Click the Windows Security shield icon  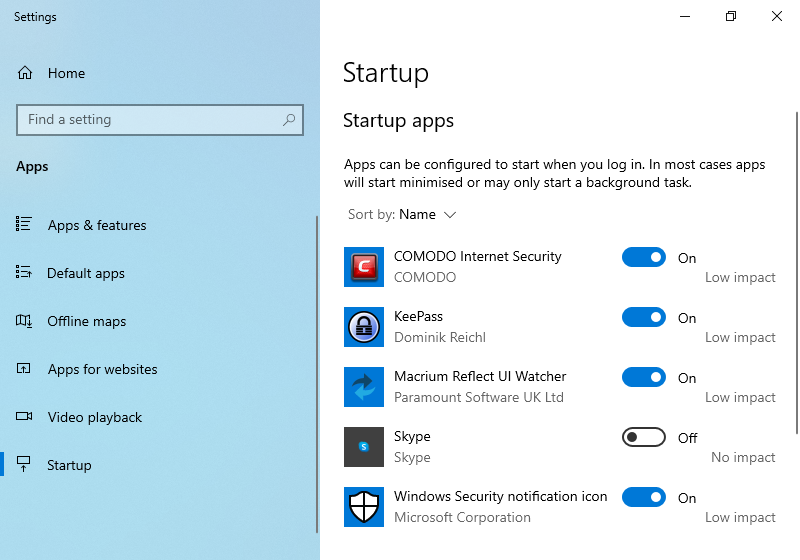click(x=364, y=506)
